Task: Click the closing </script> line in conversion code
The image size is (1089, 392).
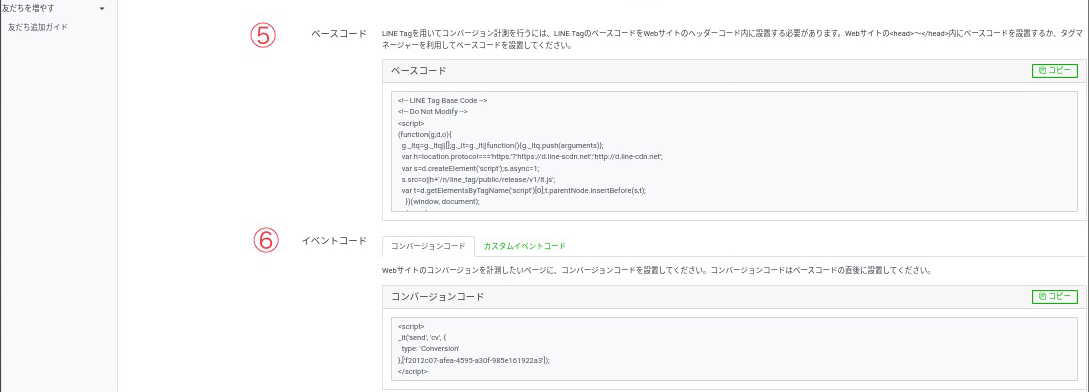Action: 413,371
